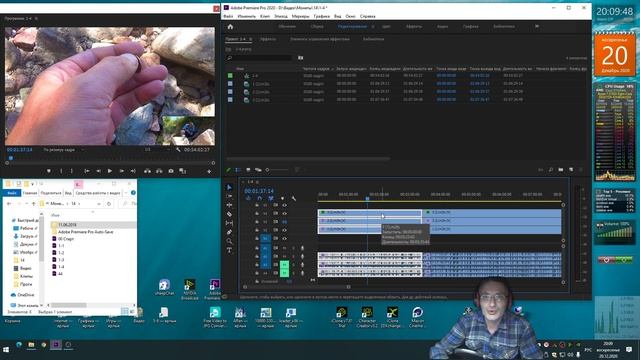Add a marker from the timeline header
This screenshot has width=640, height=360.
pyautogui.click(x=282, y=198)
